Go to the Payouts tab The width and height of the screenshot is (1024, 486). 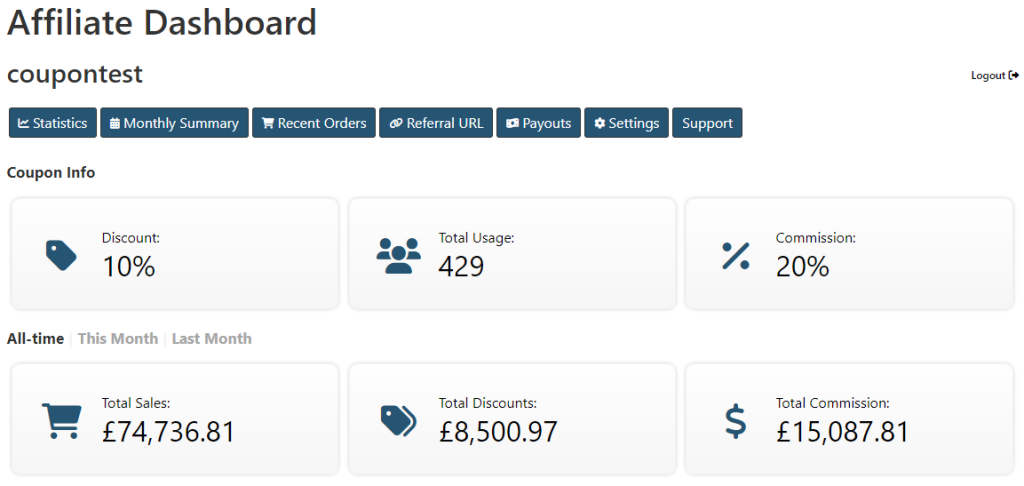click(538, 123)
